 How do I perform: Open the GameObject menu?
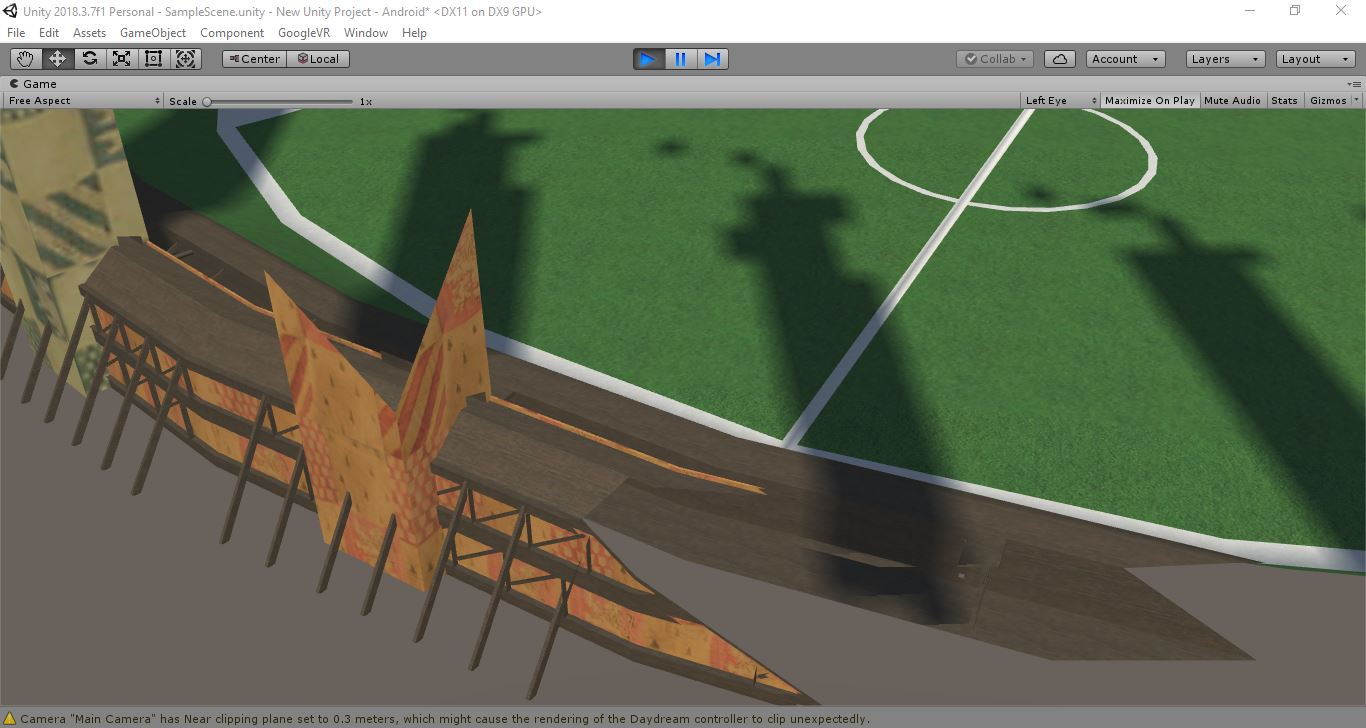[153, 33]
